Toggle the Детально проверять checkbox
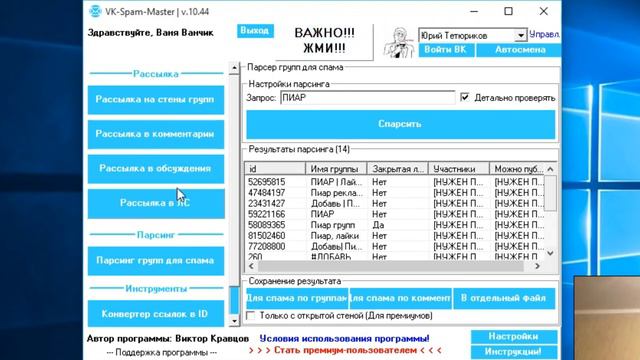This screenshot has width=640, height=360. 464,98
